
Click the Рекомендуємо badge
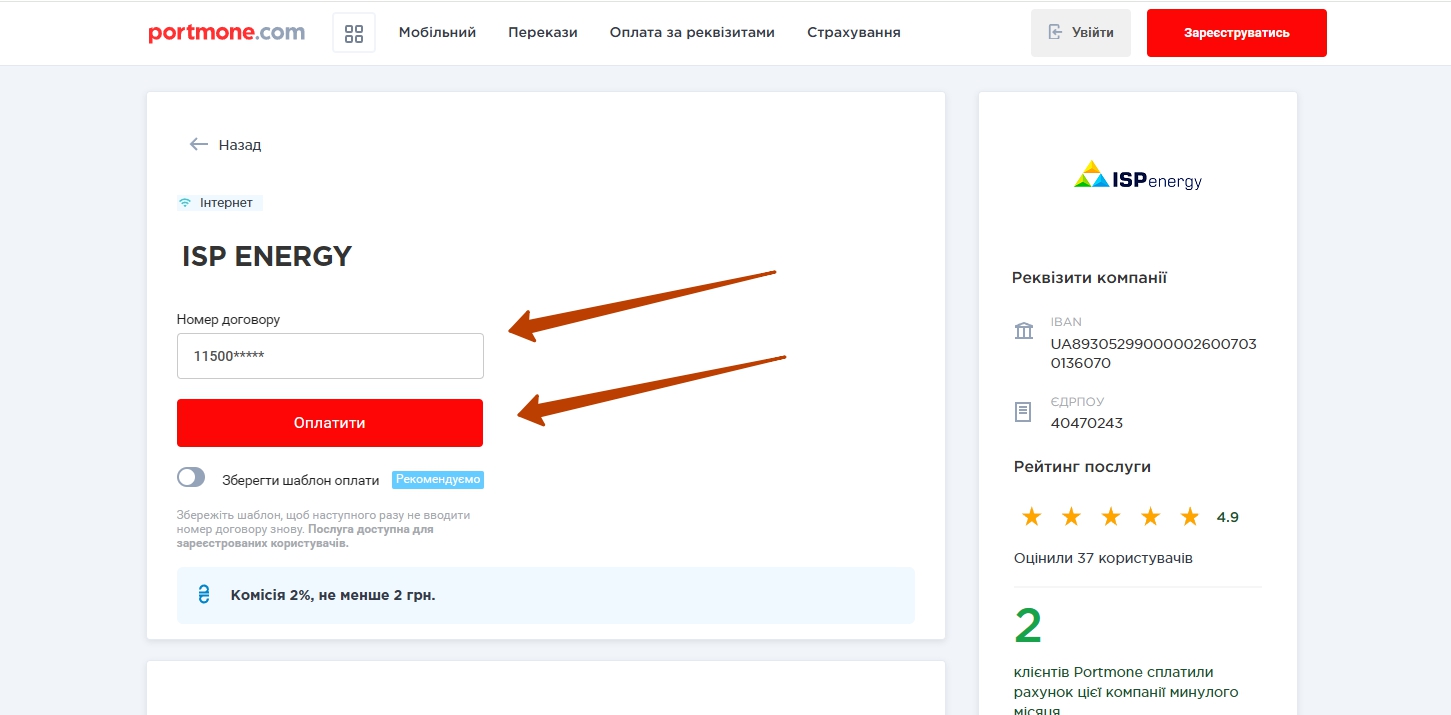(x=438, y=480)
